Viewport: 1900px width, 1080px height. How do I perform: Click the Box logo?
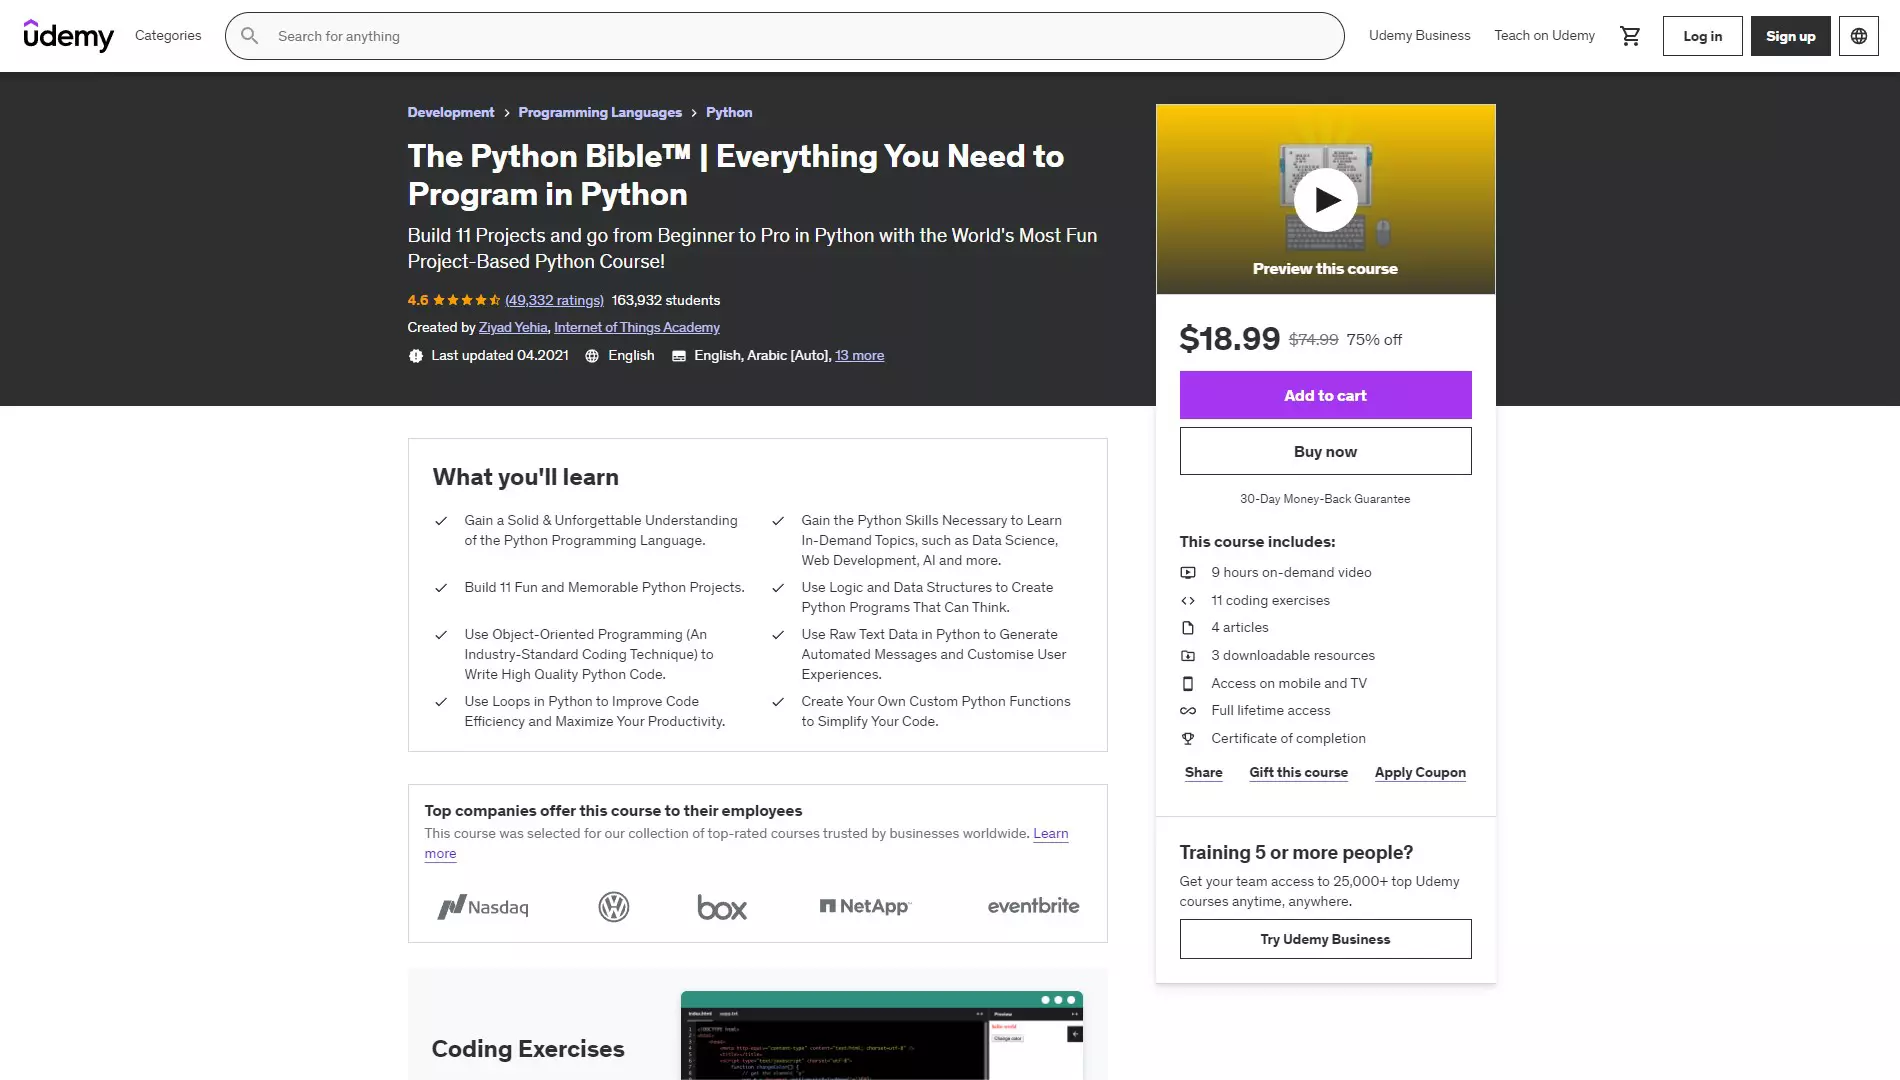coord(722,907)
